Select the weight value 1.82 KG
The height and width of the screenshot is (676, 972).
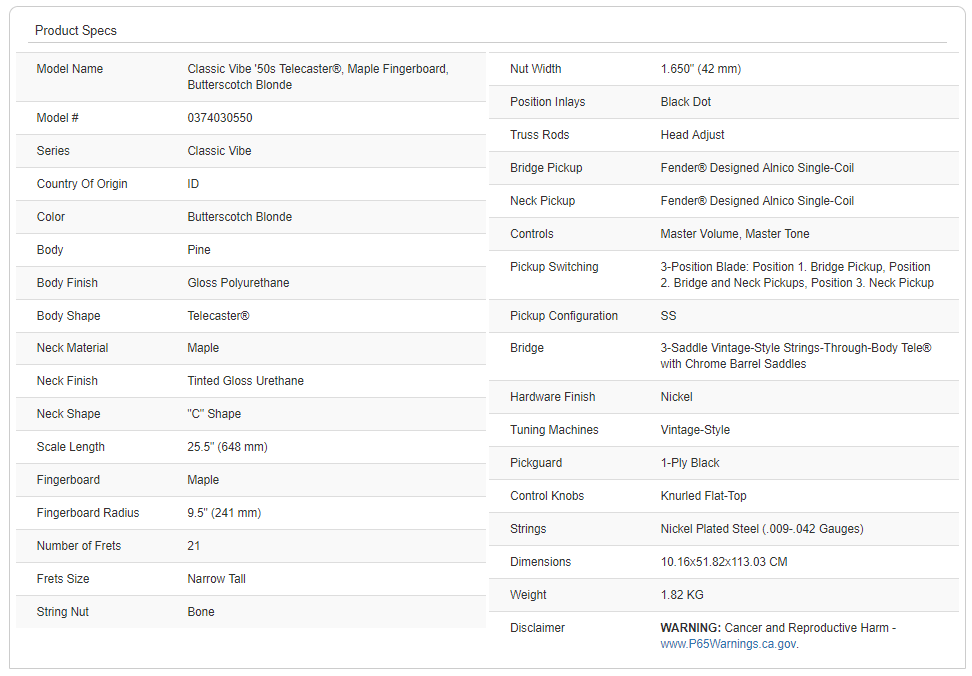(x=682, y=595)
